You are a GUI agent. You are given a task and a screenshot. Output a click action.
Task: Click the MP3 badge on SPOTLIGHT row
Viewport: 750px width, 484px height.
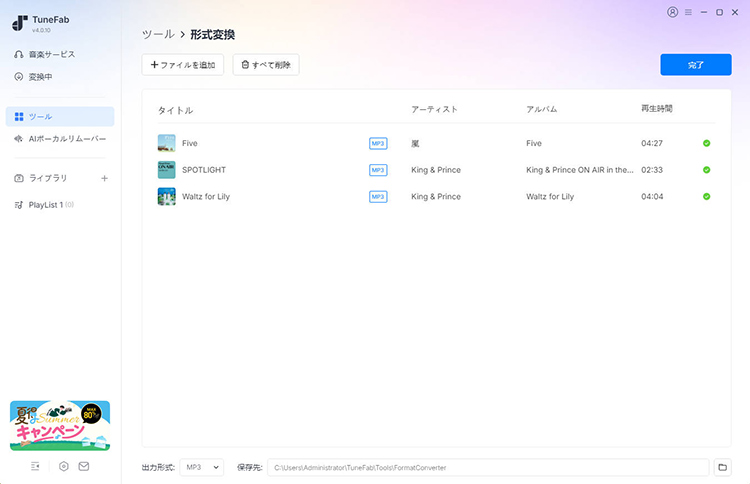(x=378, y=170)
